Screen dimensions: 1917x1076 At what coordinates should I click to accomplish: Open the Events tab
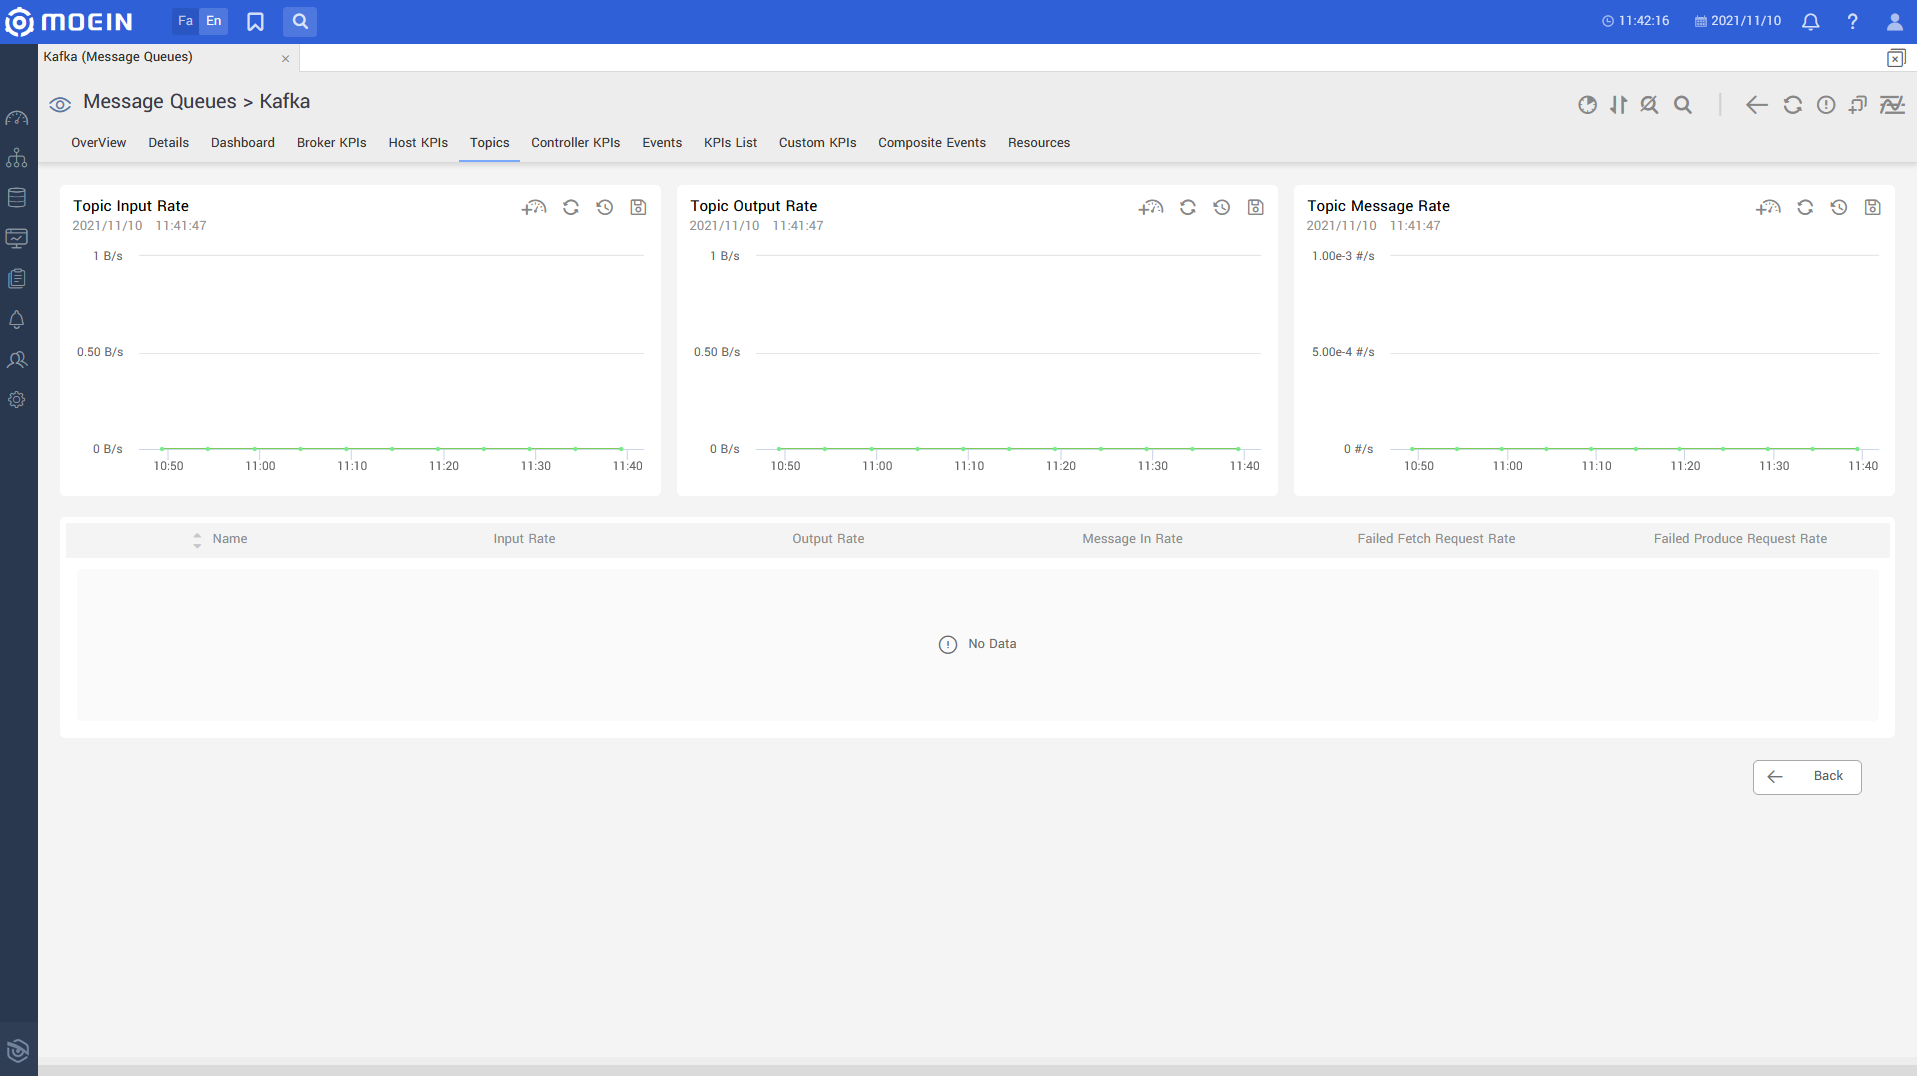[x=662, y=143]
